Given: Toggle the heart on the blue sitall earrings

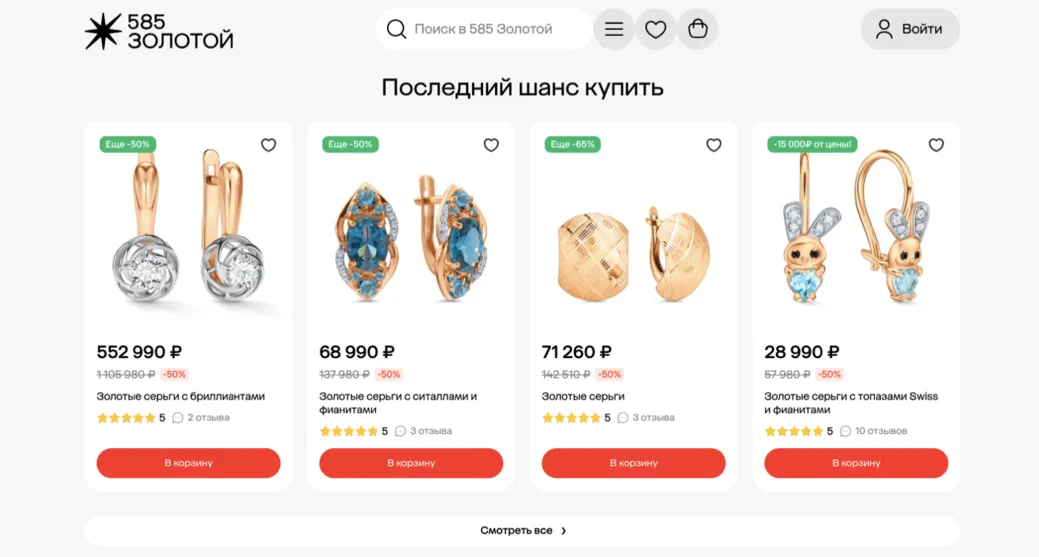Looking at the screenshot, I should click(491, 145).
